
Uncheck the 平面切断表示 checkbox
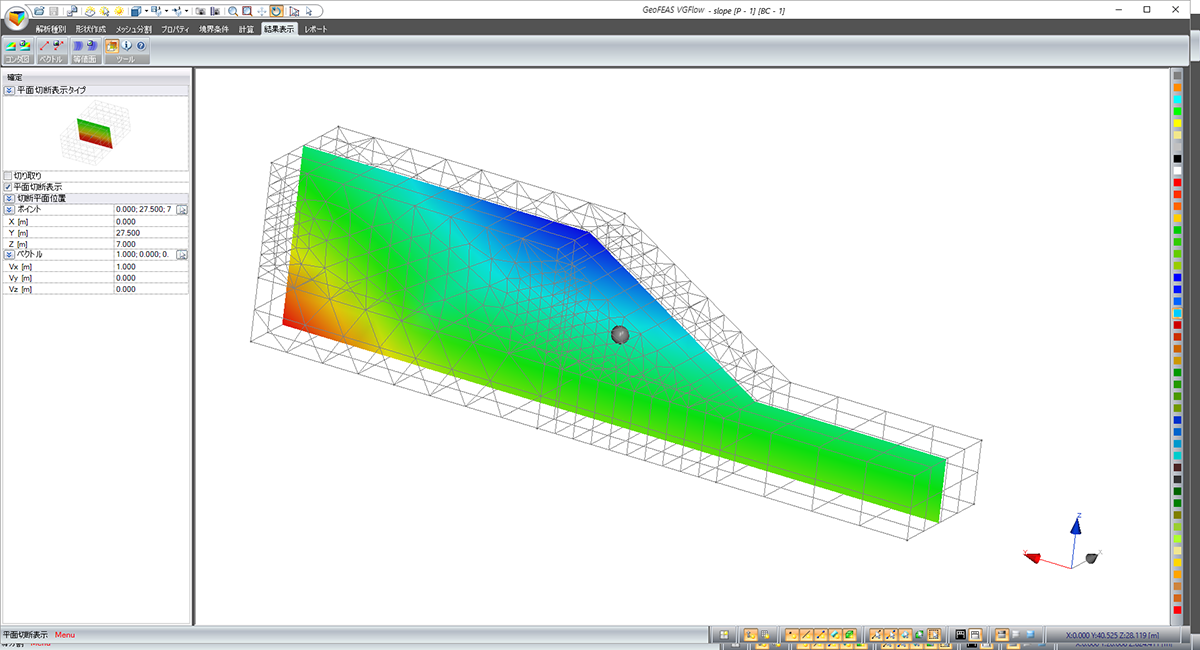click(x=8, y=187)
